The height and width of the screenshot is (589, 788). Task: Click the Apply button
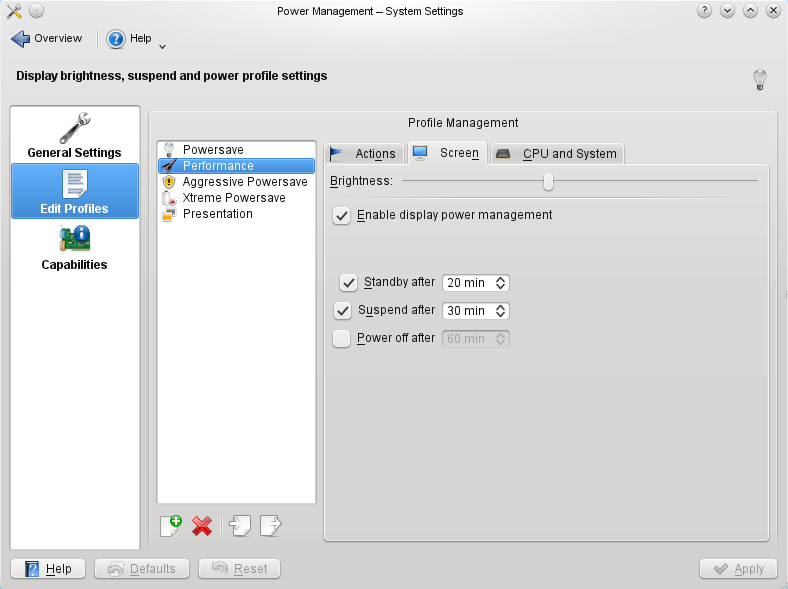click(x=738, y=569)
